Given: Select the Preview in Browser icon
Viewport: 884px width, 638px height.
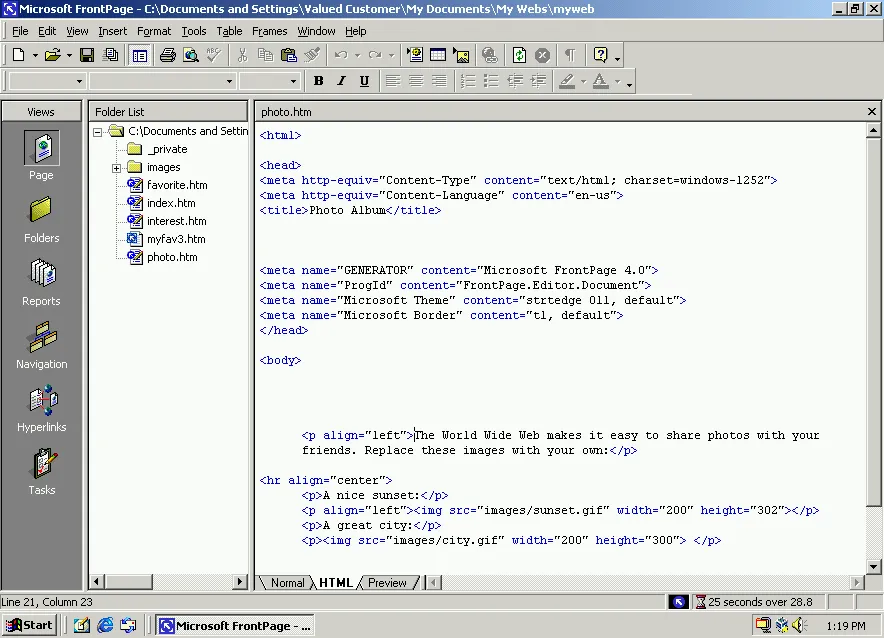Looking at the screenshot, I should coord(190,54).
